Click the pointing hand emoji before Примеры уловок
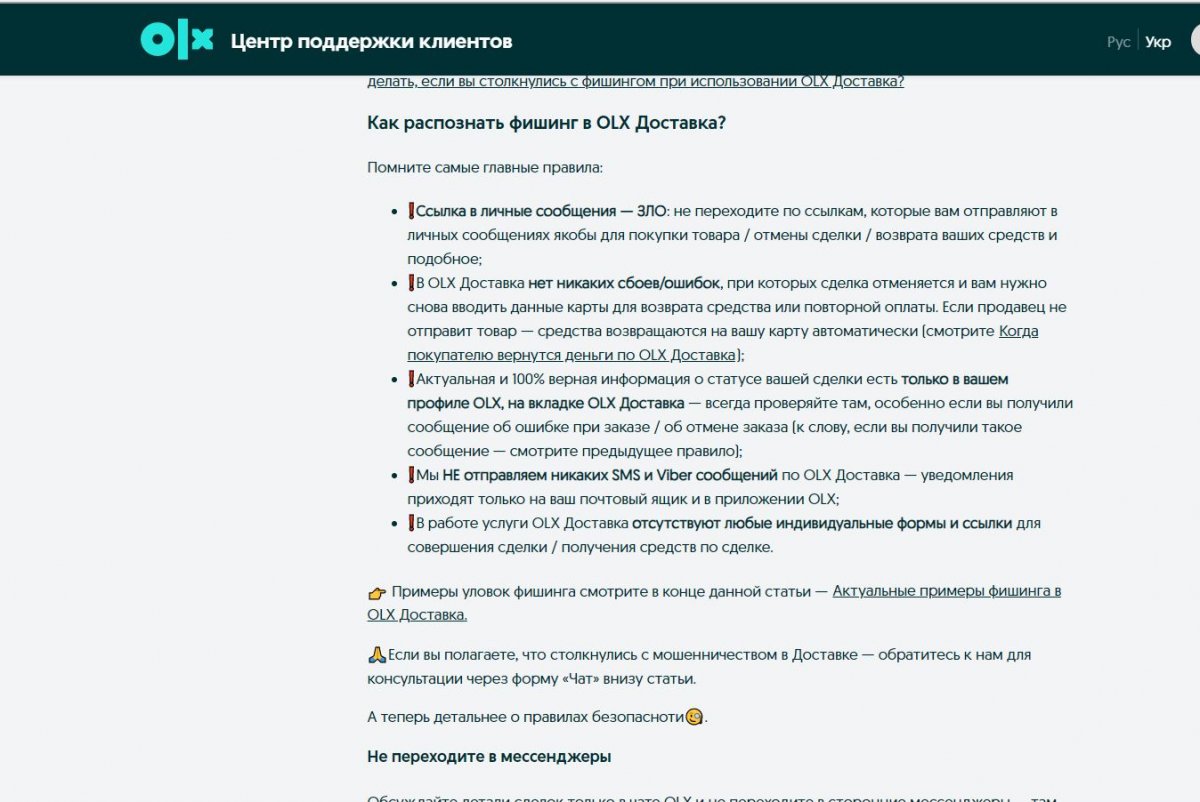 coord(377,592)
